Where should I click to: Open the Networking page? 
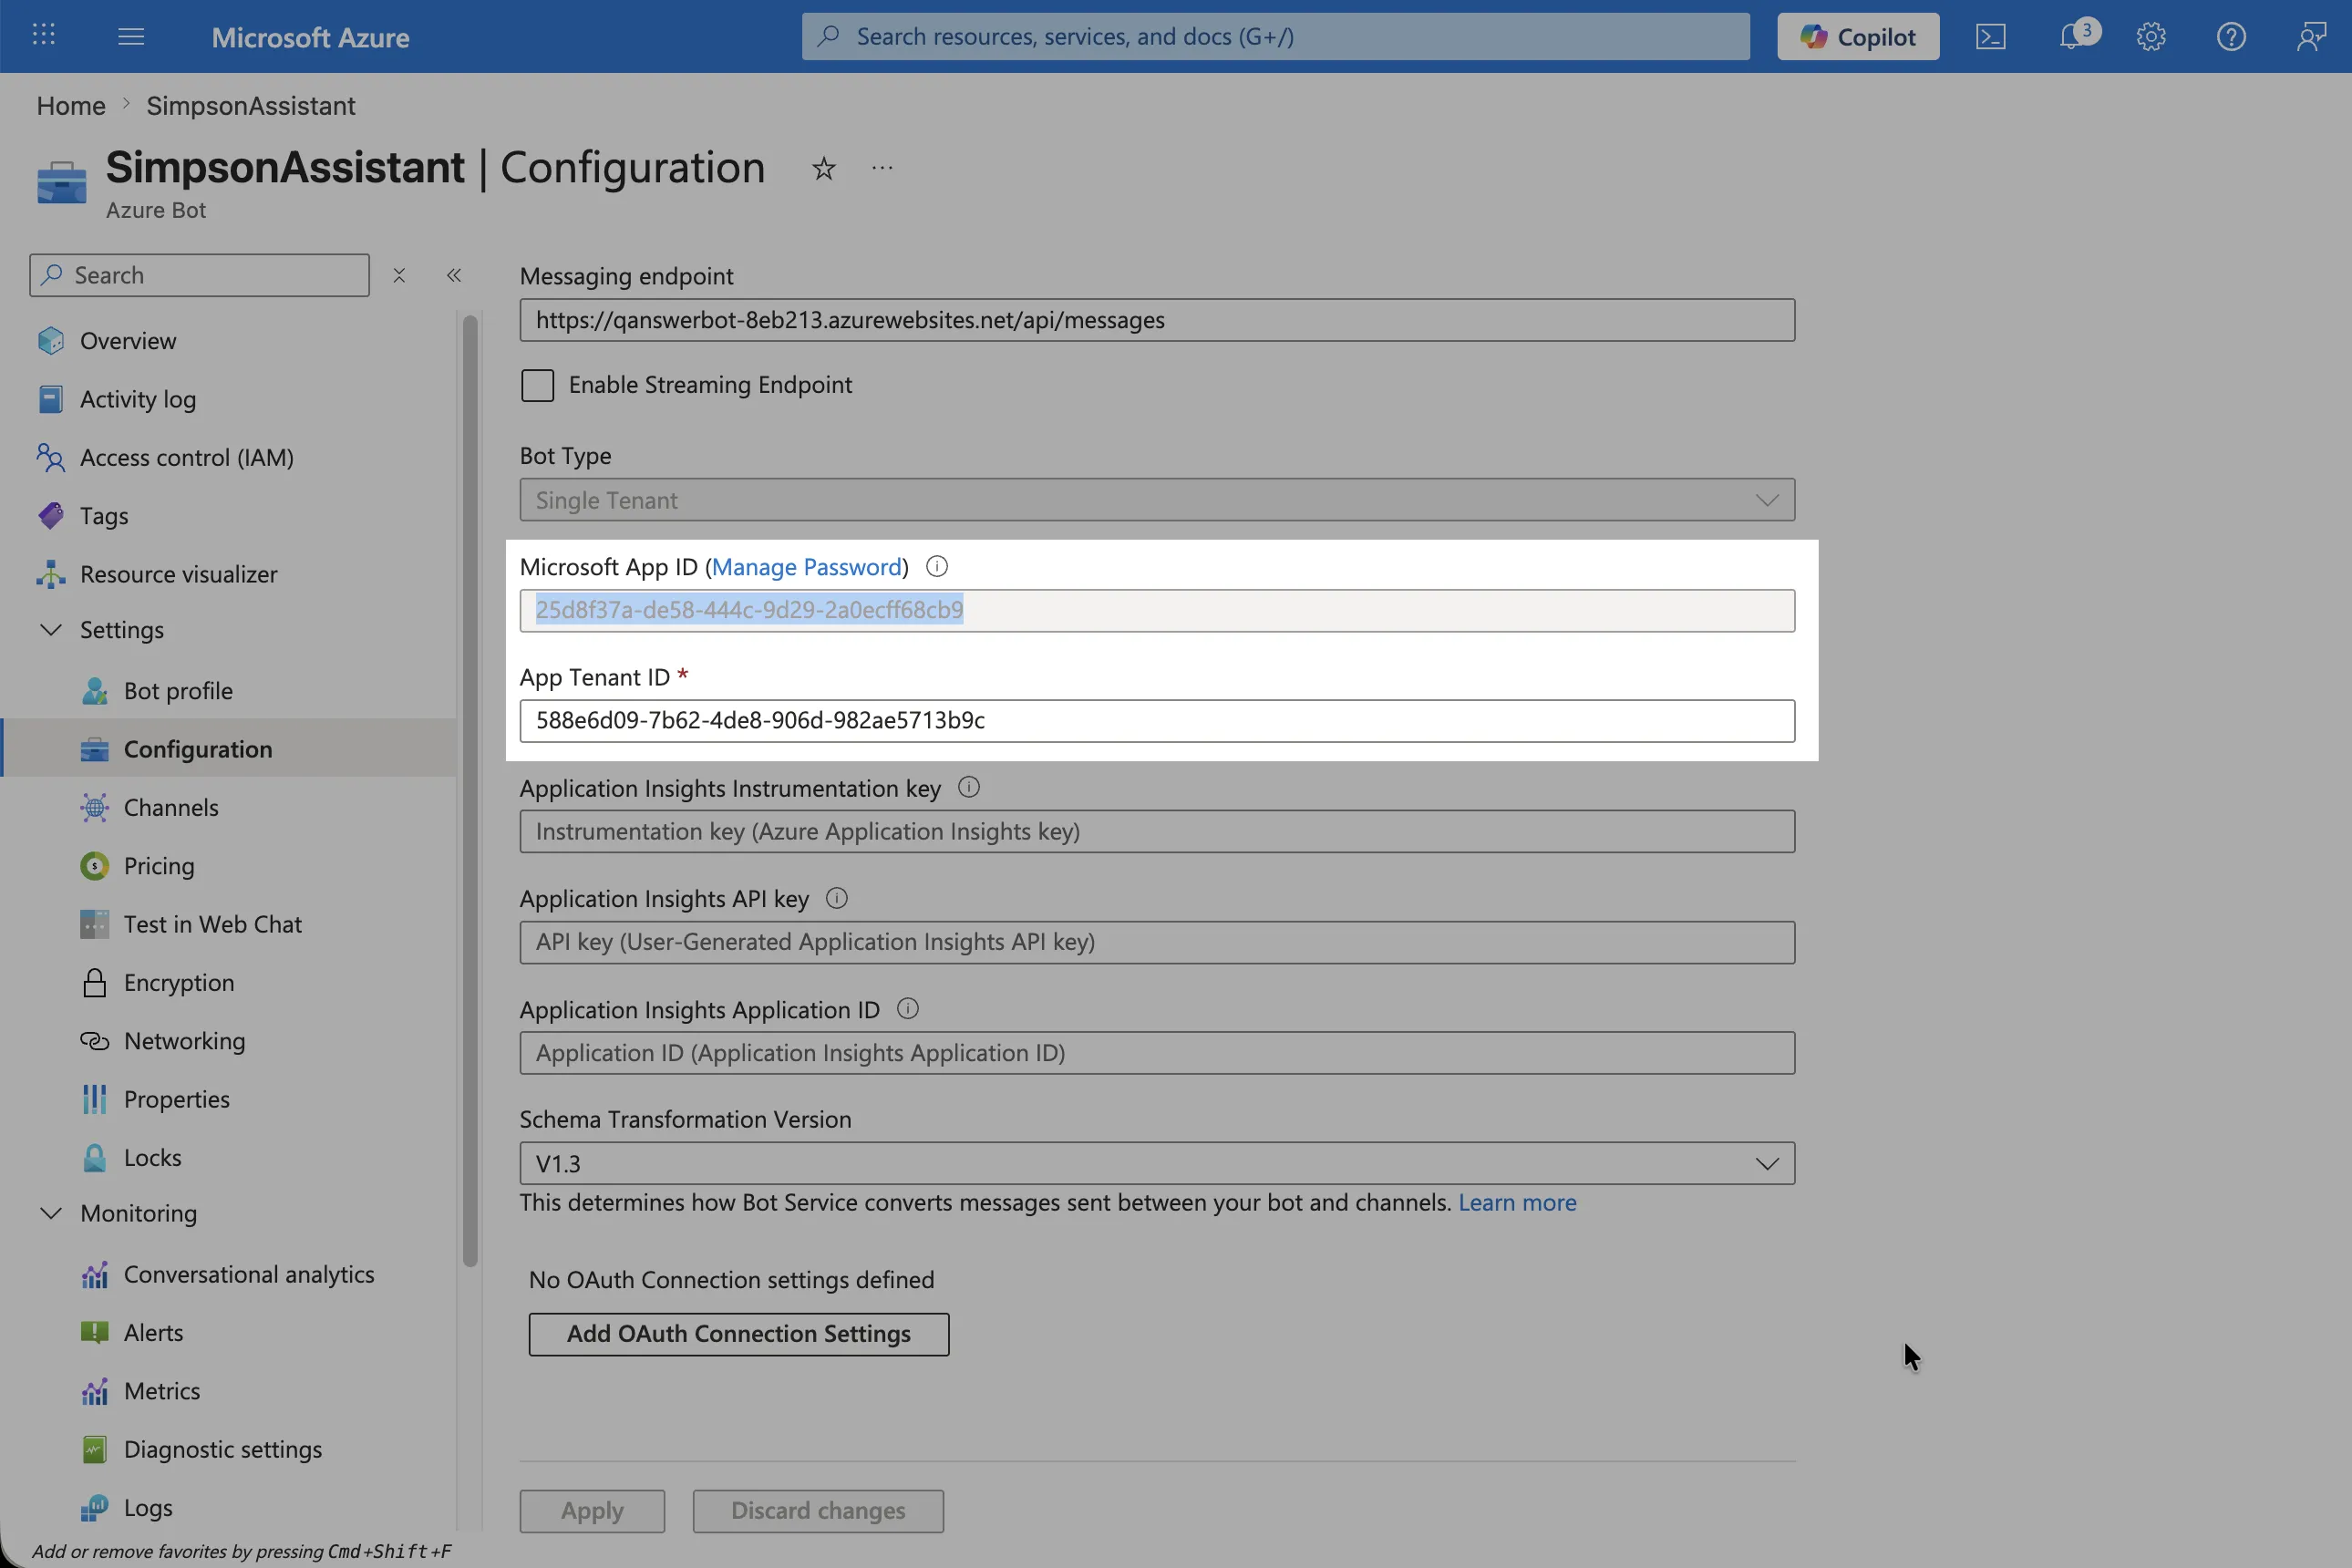point(184,1041)
